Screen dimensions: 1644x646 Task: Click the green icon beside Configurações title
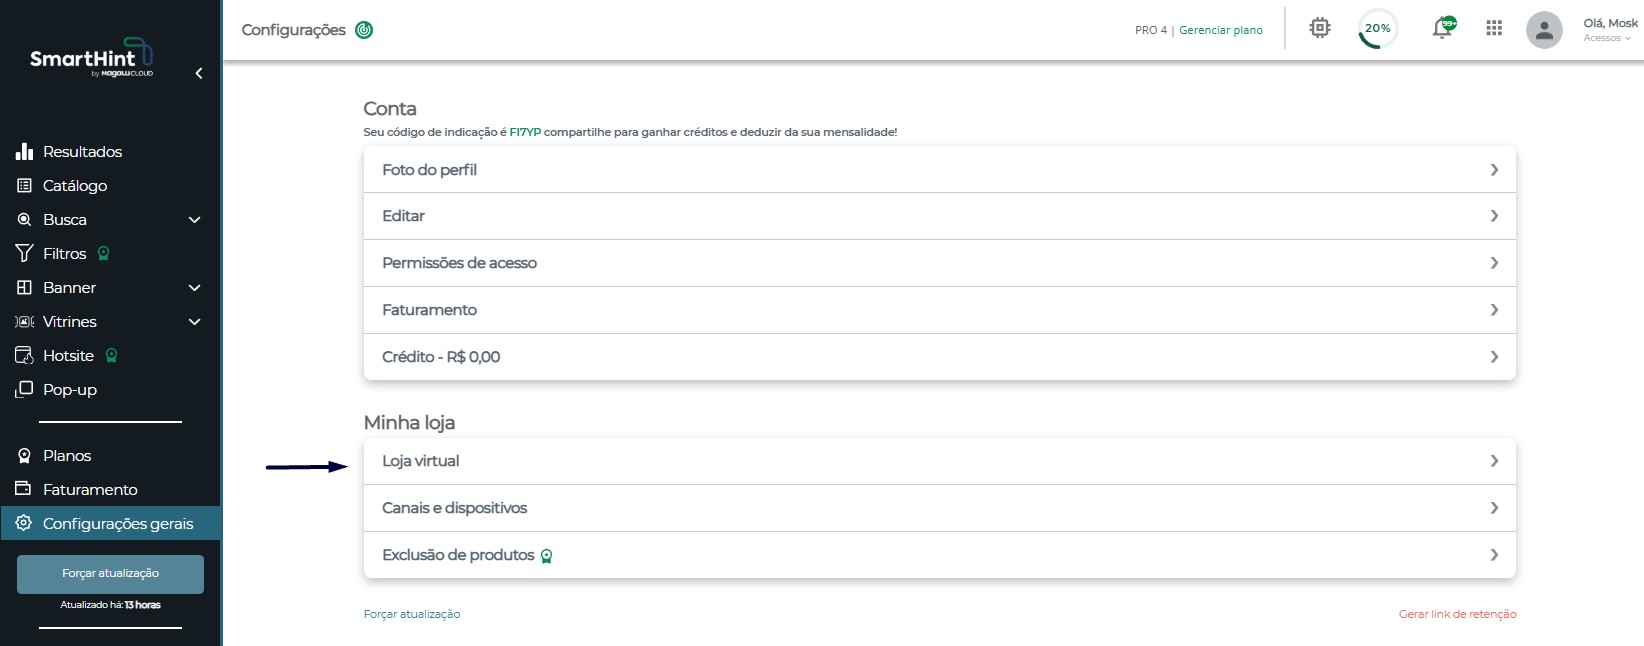point(364,30)
